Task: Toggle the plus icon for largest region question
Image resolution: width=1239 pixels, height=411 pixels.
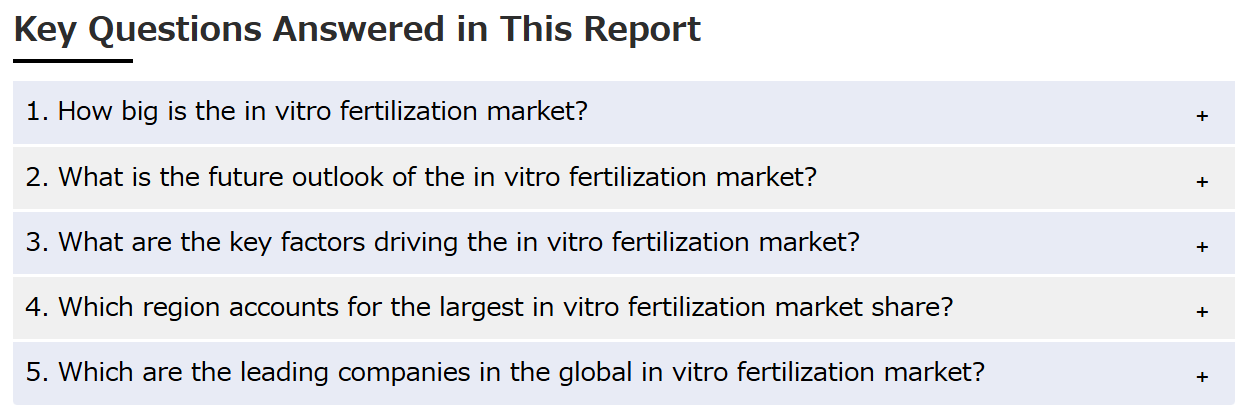Action: 1202,311
